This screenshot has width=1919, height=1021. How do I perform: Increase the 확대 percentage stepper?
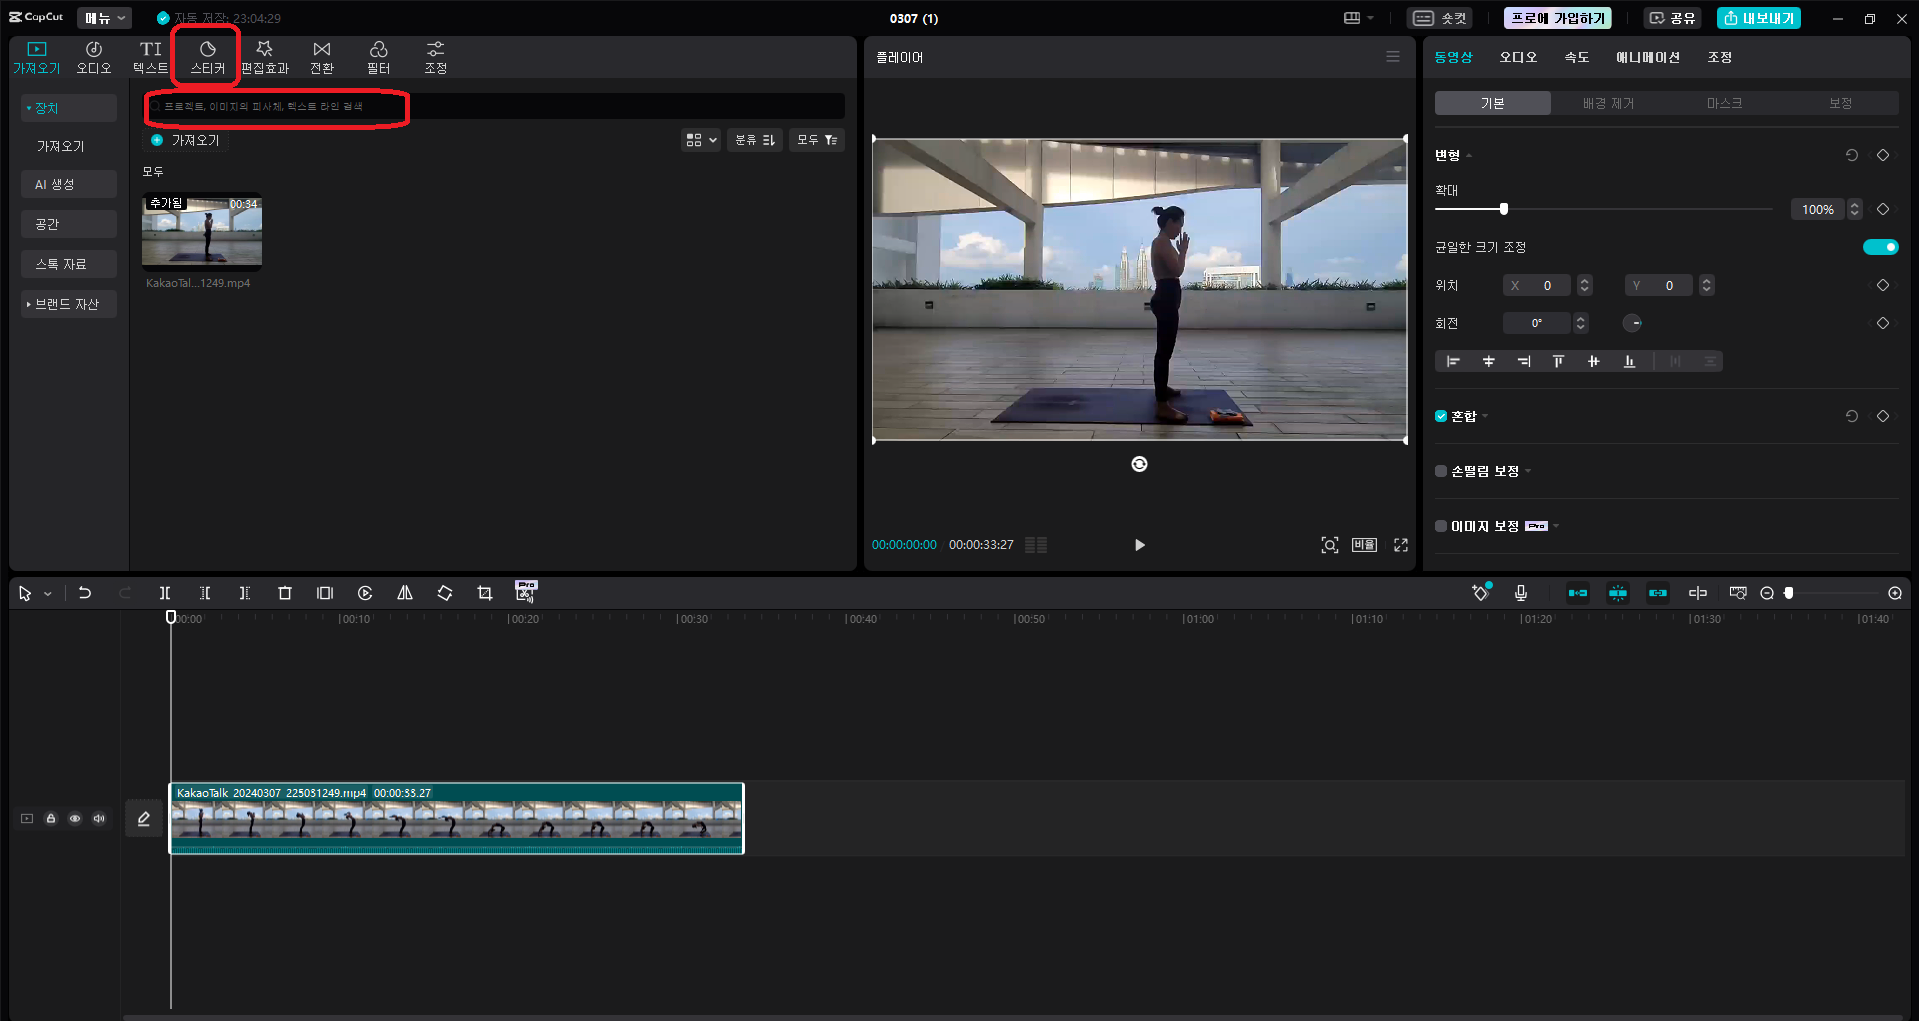(x=1855, y=205)
